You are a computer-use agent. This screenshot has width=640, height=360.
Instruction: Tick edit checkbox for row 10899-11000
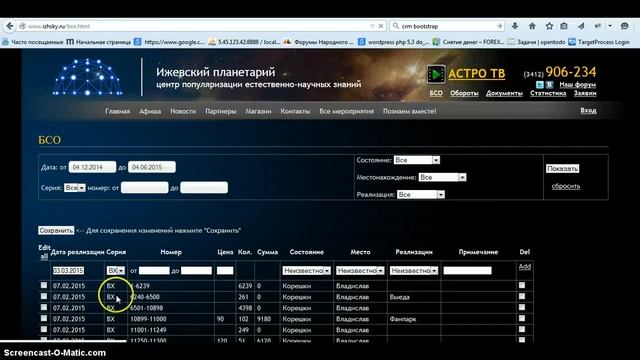click(44, 318)
